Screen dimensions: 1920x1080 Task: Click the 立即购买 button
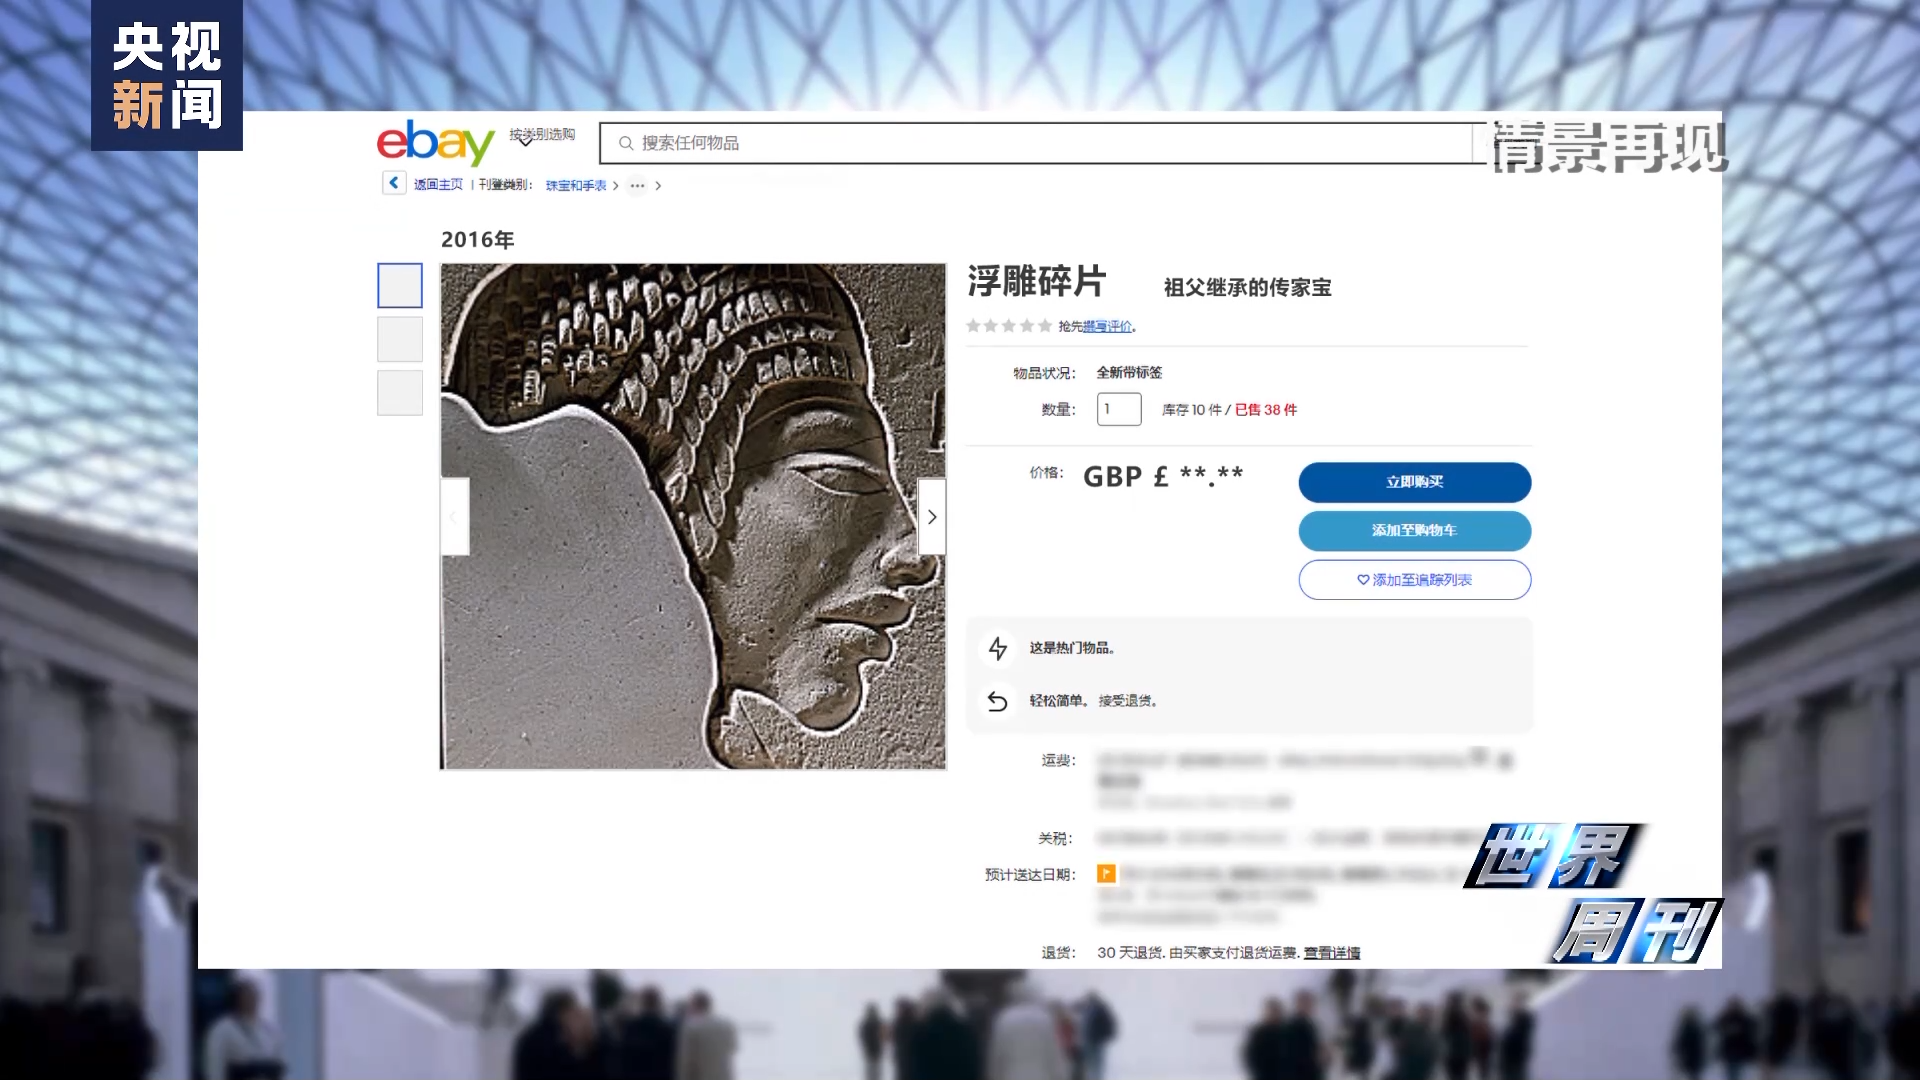(1414, 482)
